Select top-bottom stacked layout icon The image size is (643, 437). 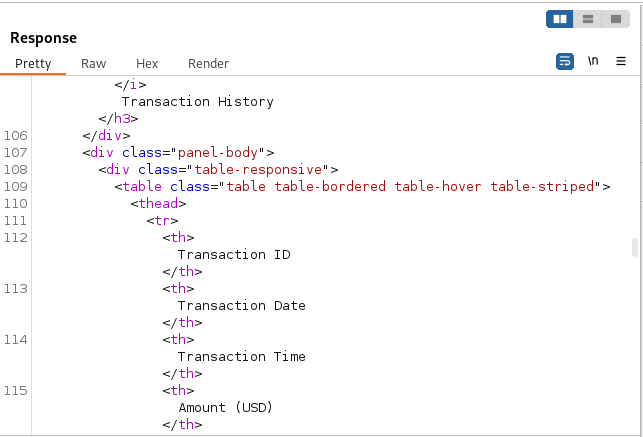click(x=588, y=19)
